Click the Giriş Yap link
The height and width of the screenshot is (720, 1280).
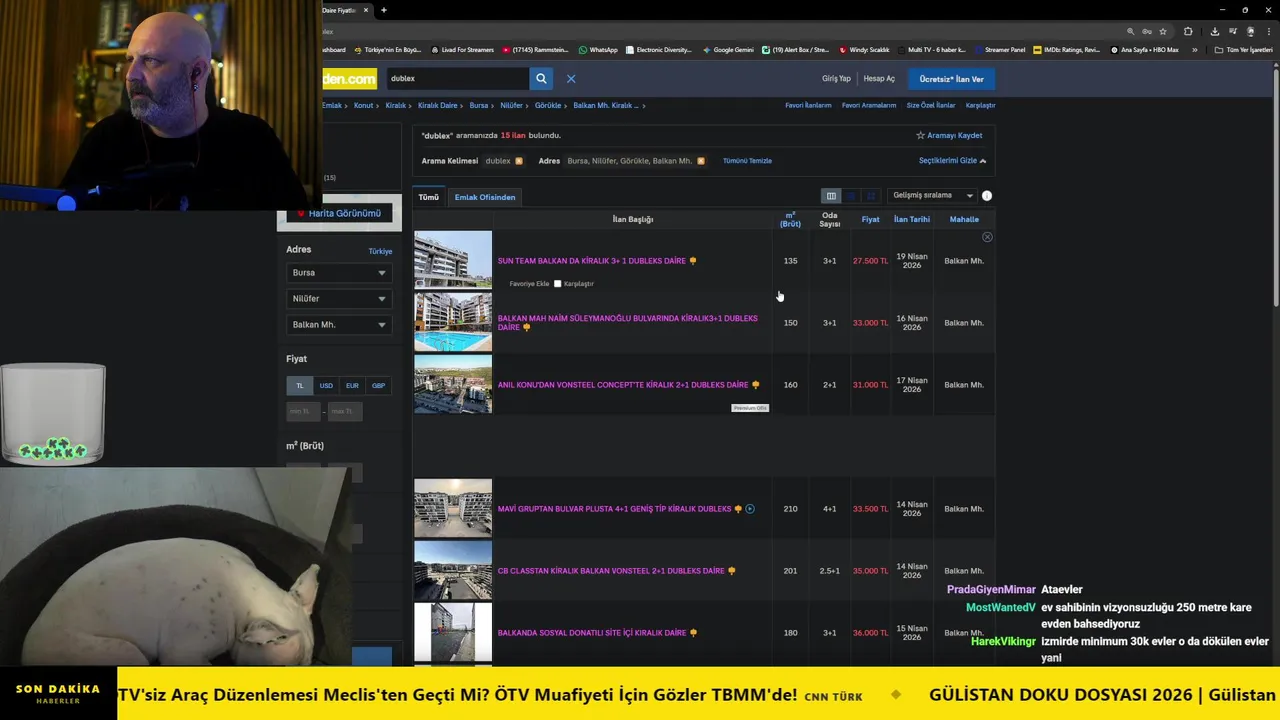point(836,79)
